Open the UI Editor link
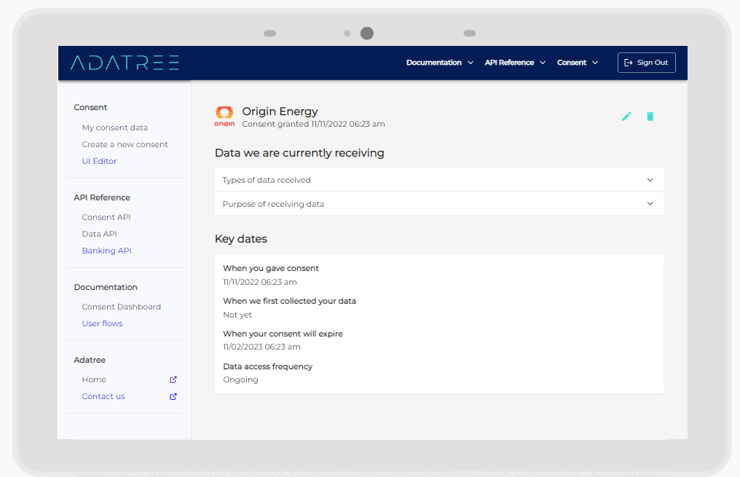The height and width of the screenshot is (477, 740). 99,161
